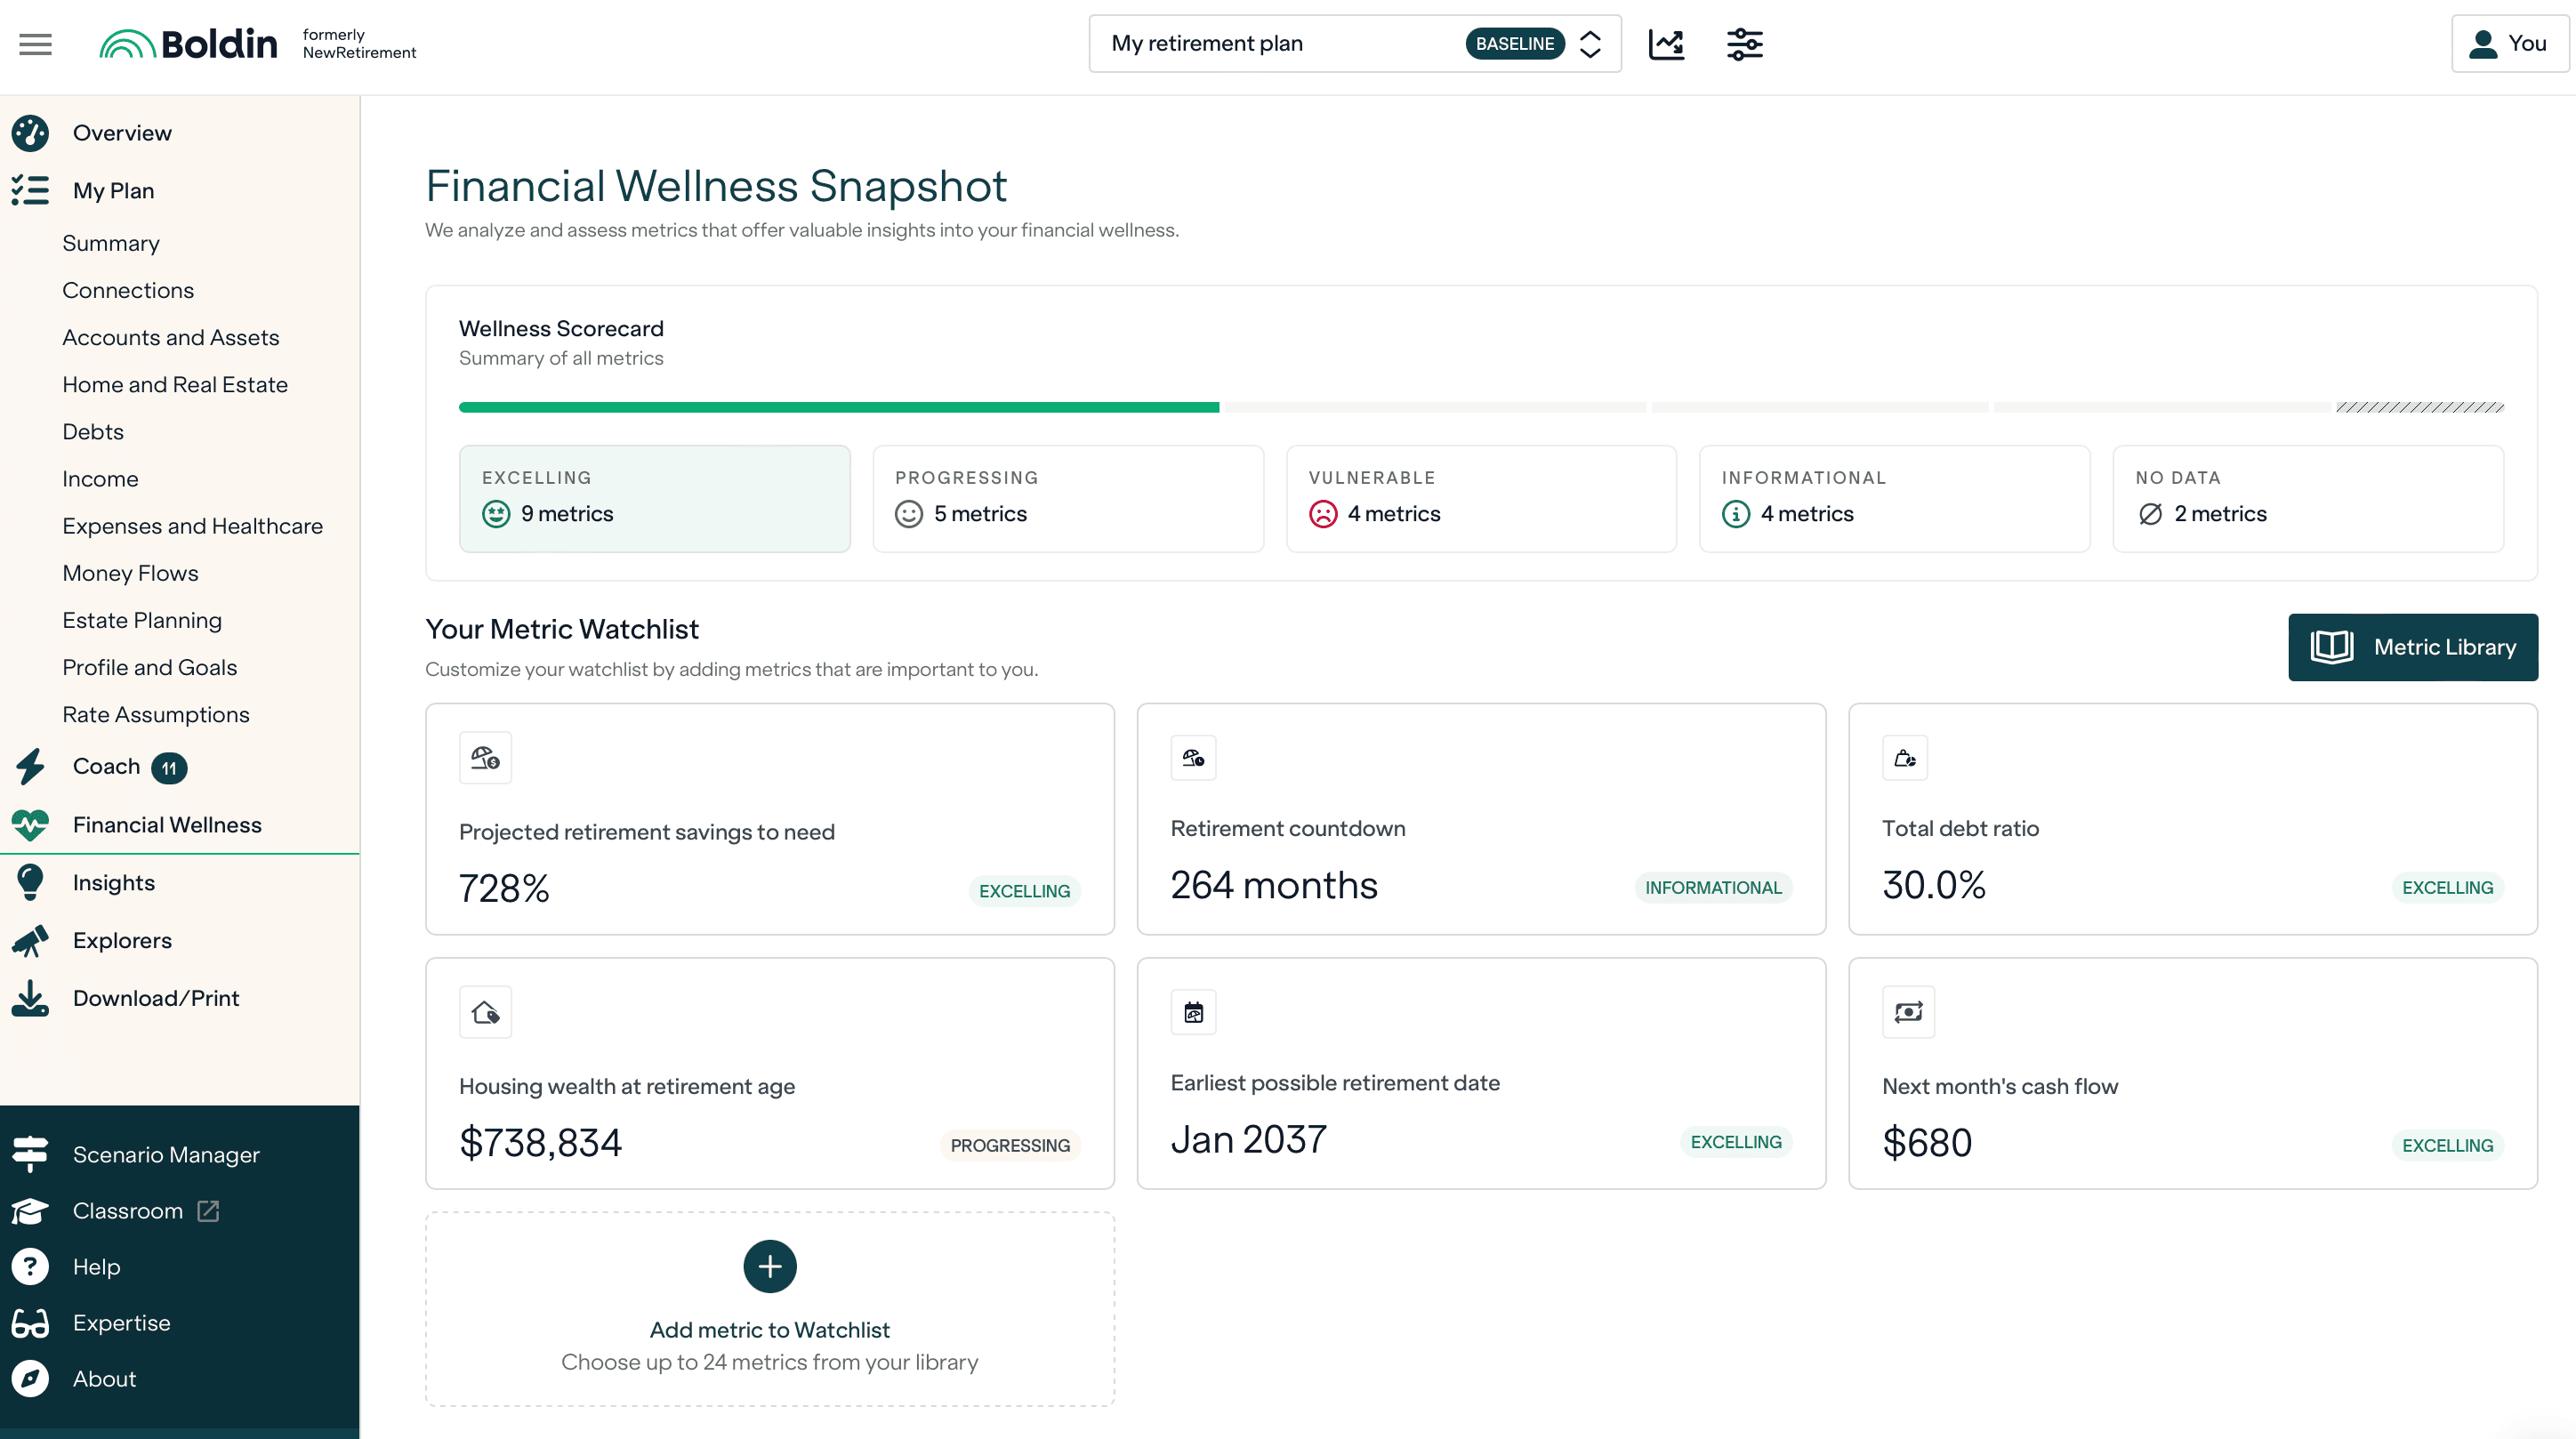Open Classroom via the external link
The height and width of the screenshot is (1439, 2576).
point(207,1211)
